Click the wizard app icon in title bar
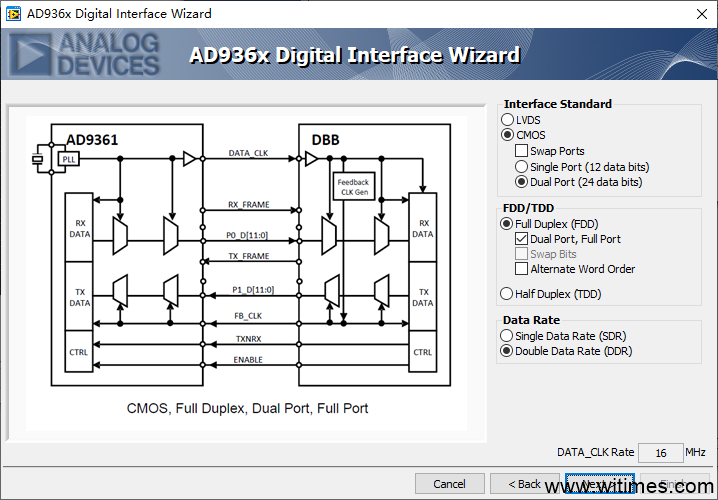Image resolution: width=718 pixels, height=500 pixels. (13, 14)
